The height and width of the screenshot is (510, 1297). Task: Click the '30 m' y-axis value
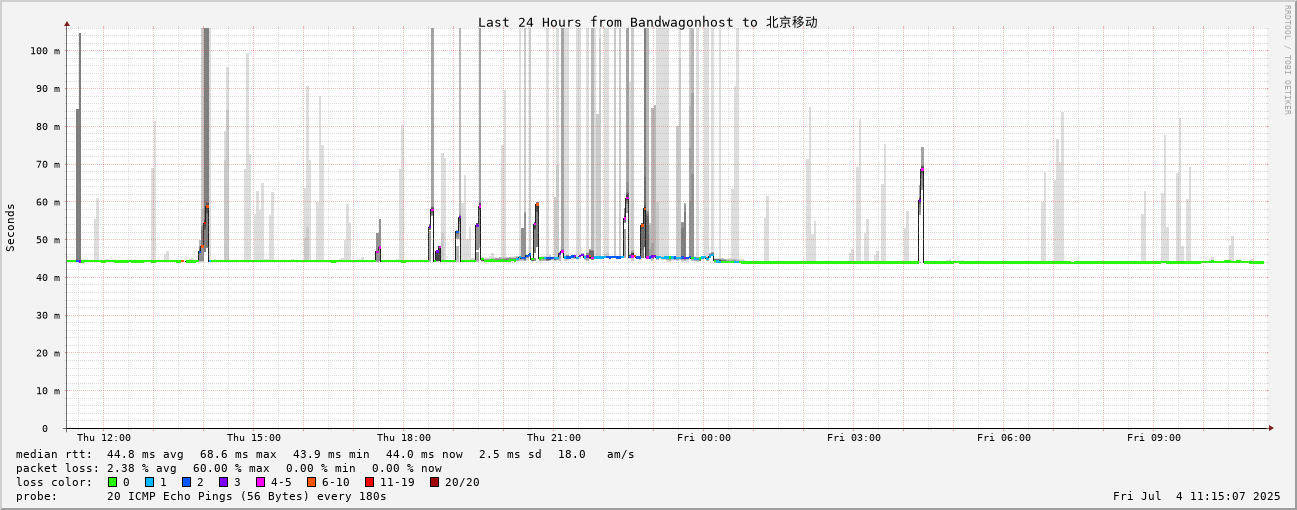click(48, 316)
